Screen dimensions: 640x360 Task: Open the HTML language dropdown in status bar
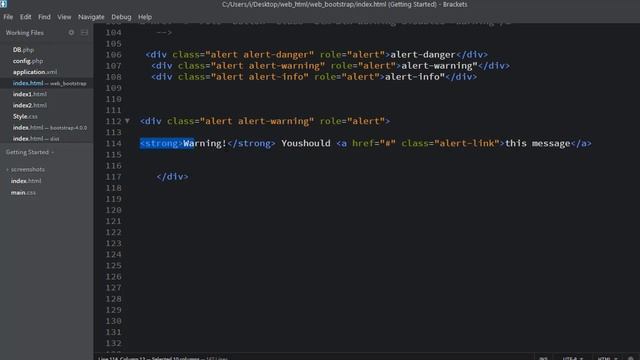click(x=607, y=358)
